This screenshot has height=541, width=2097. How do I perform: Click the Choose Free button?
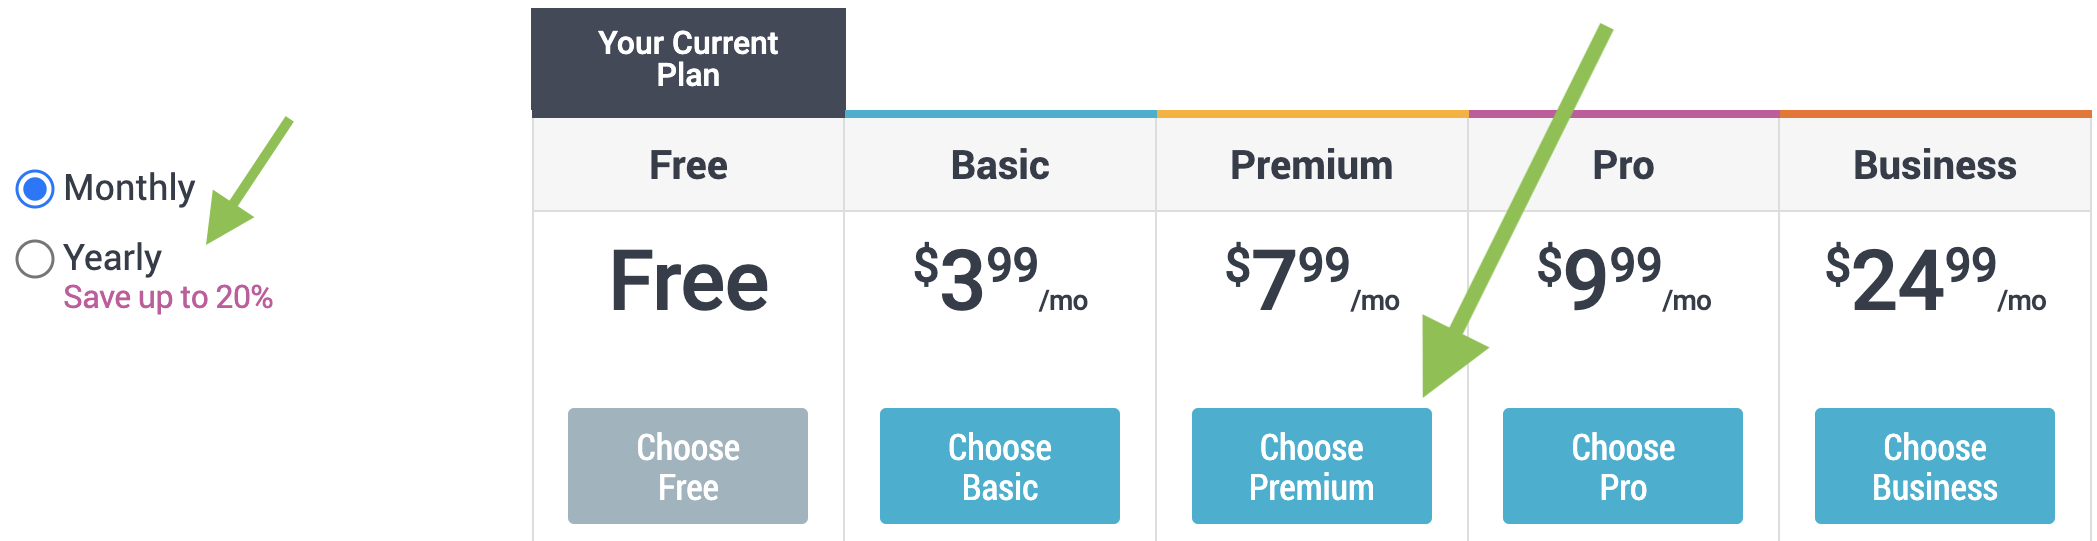coord(688,466)
